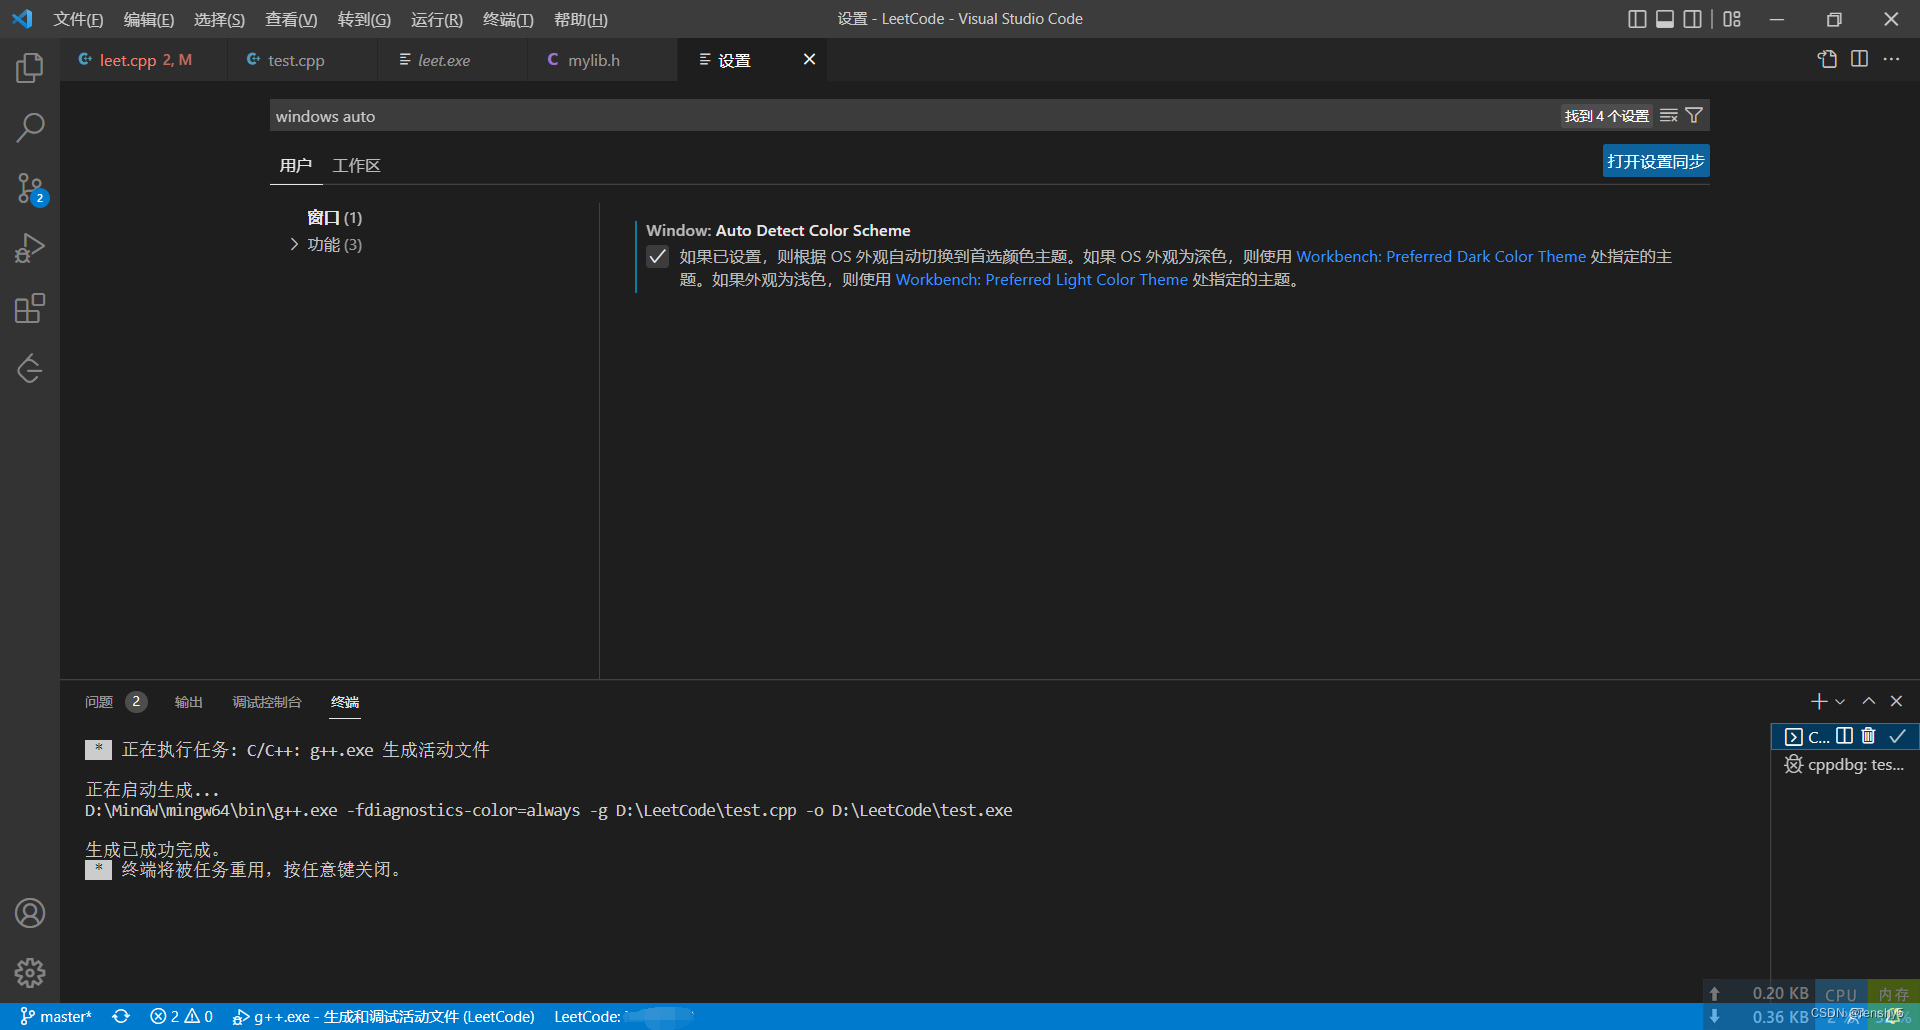
Task: Toggle primary sidebar layout icon
Action: 1637,19
